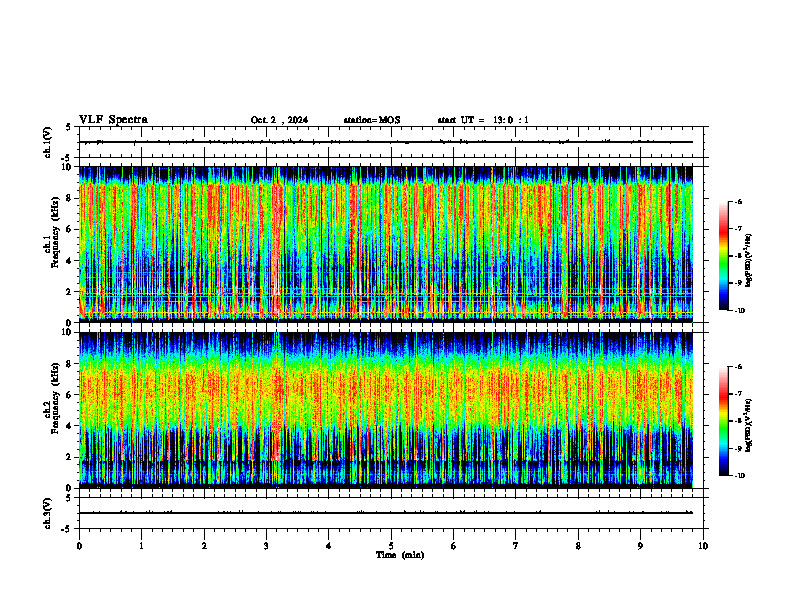
Task: Click the ch.2 spectrogram "4" kHz tick label
Action: pyautogui.click(x=69, y=426)
